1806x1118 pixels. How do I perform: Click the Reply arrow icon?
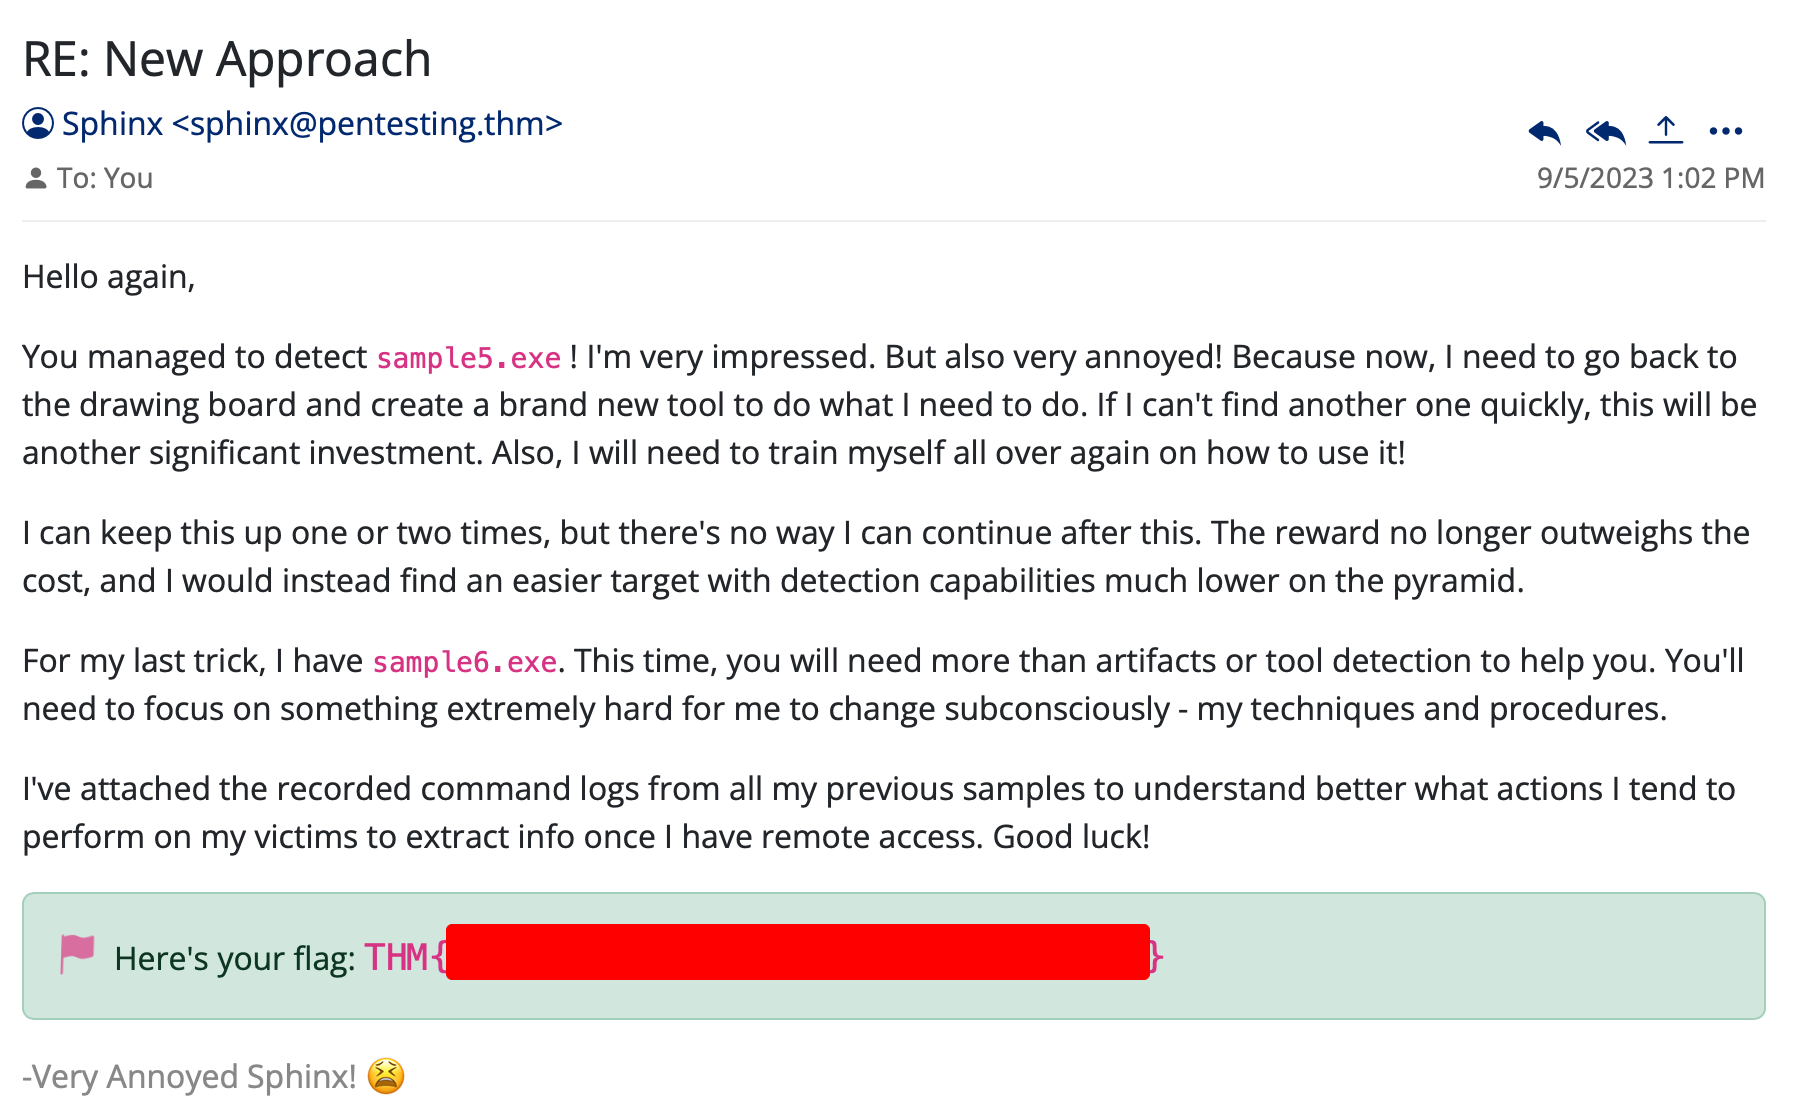pos(1544,131)
